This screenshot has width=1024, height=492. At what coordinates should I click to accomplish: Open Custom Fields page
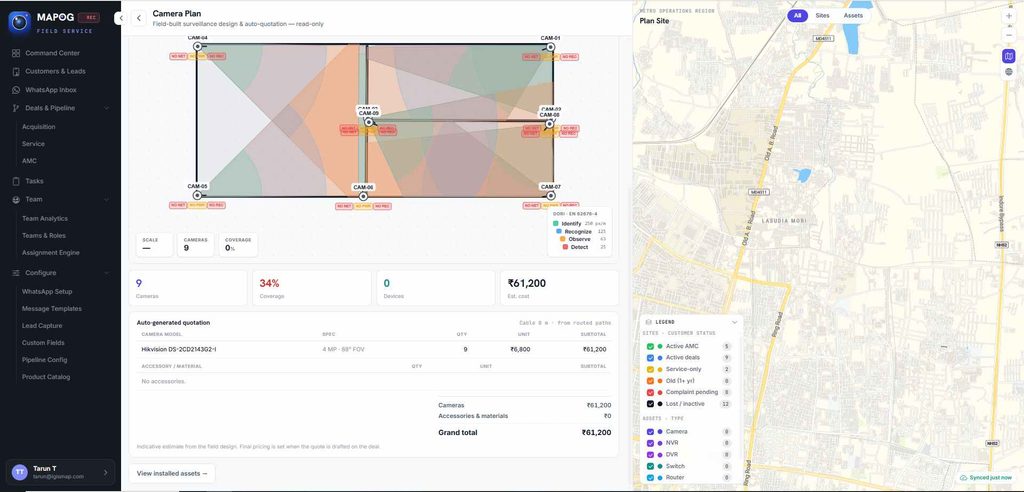tap(43, 343)
